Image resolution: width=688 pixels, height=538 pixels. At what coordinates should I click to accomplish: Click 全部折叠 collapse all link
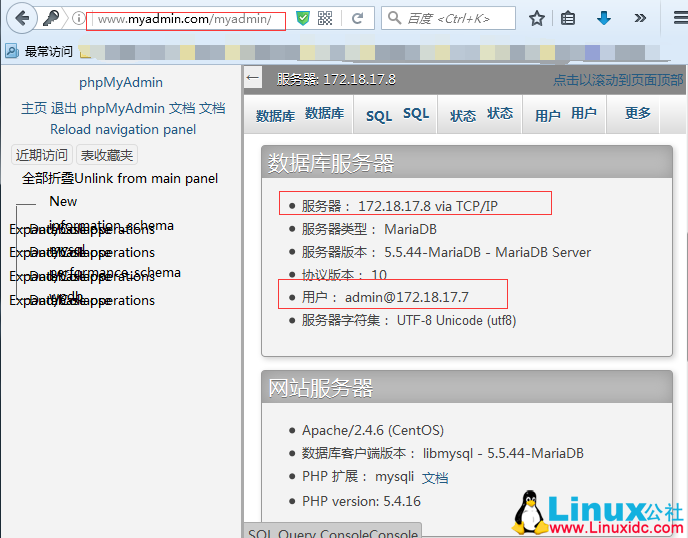coord(48,179)
